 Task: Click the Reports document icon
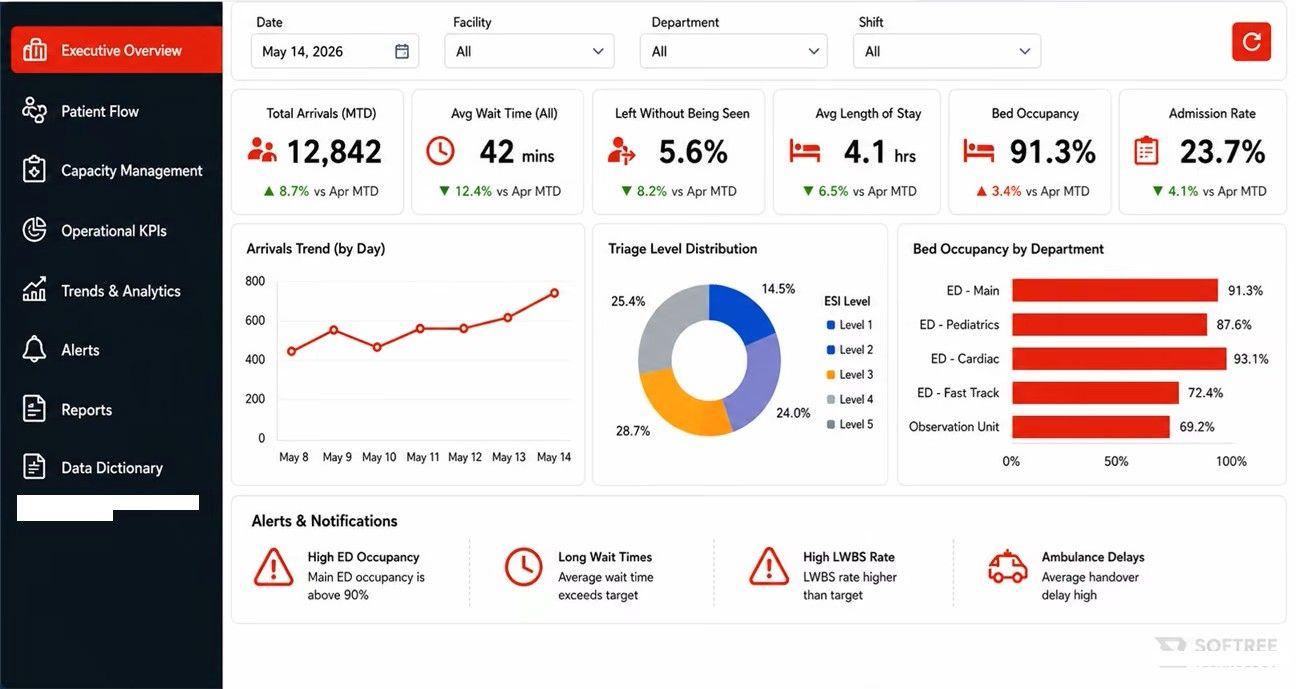point(35,409)
